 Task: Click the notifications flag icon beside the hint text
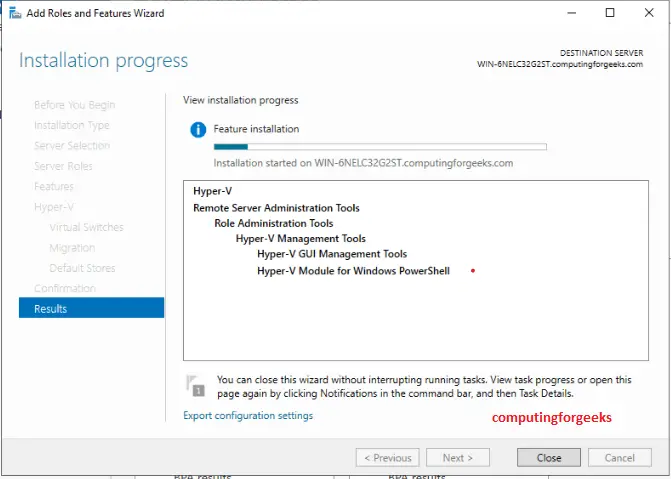coord(196,386)
